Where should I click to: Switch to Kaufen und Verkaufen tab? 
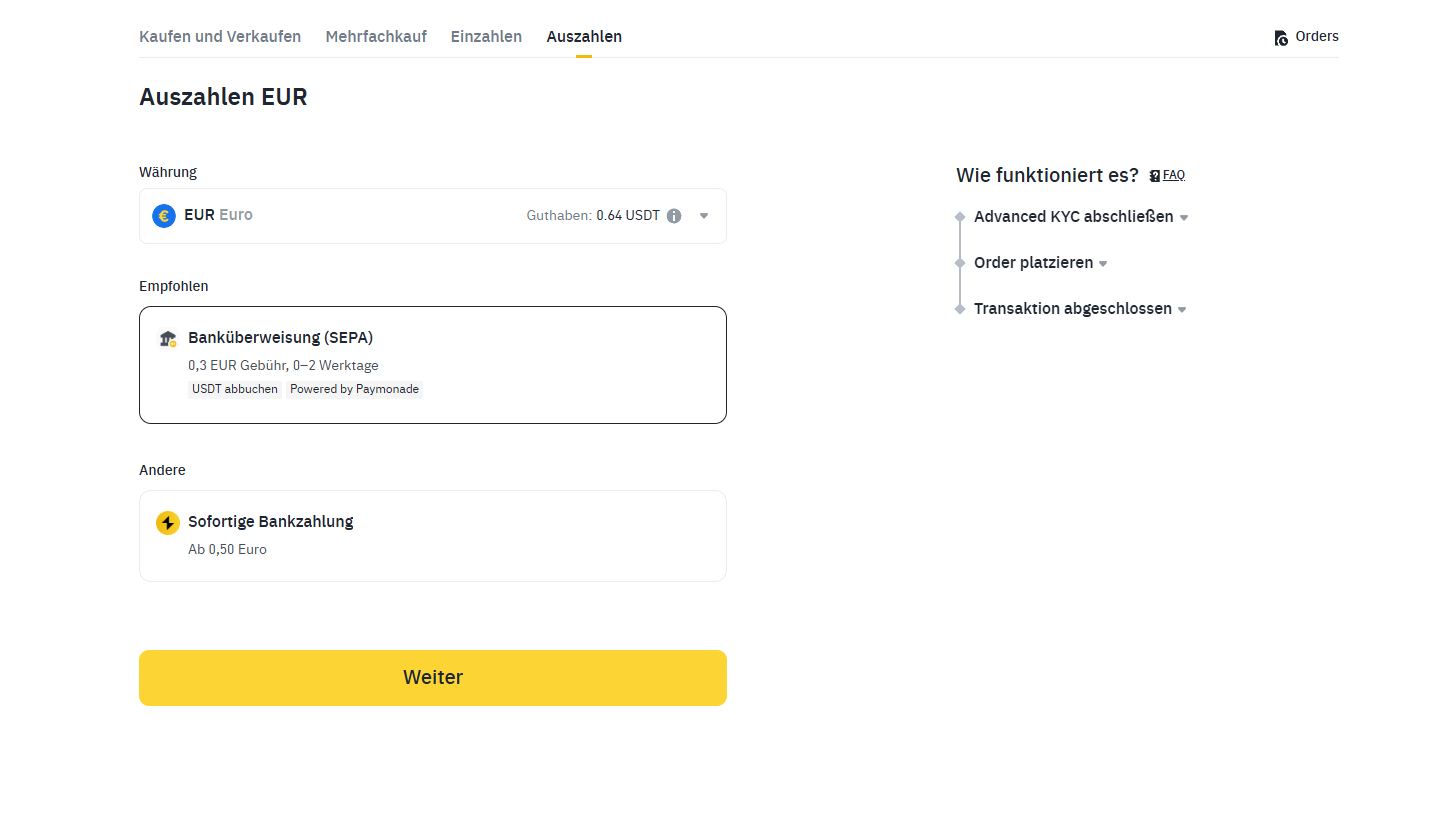click(x=220, y=36)
